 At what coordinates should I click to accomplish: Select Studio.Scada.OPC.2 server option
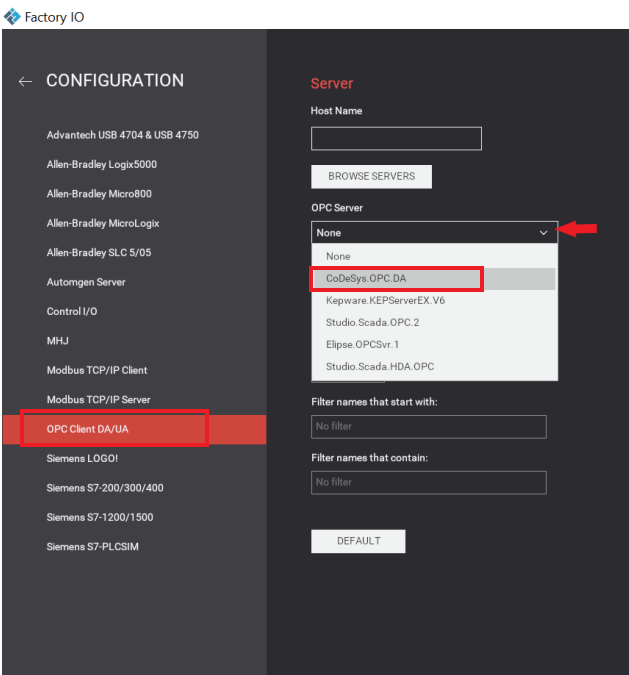(370, 322)
